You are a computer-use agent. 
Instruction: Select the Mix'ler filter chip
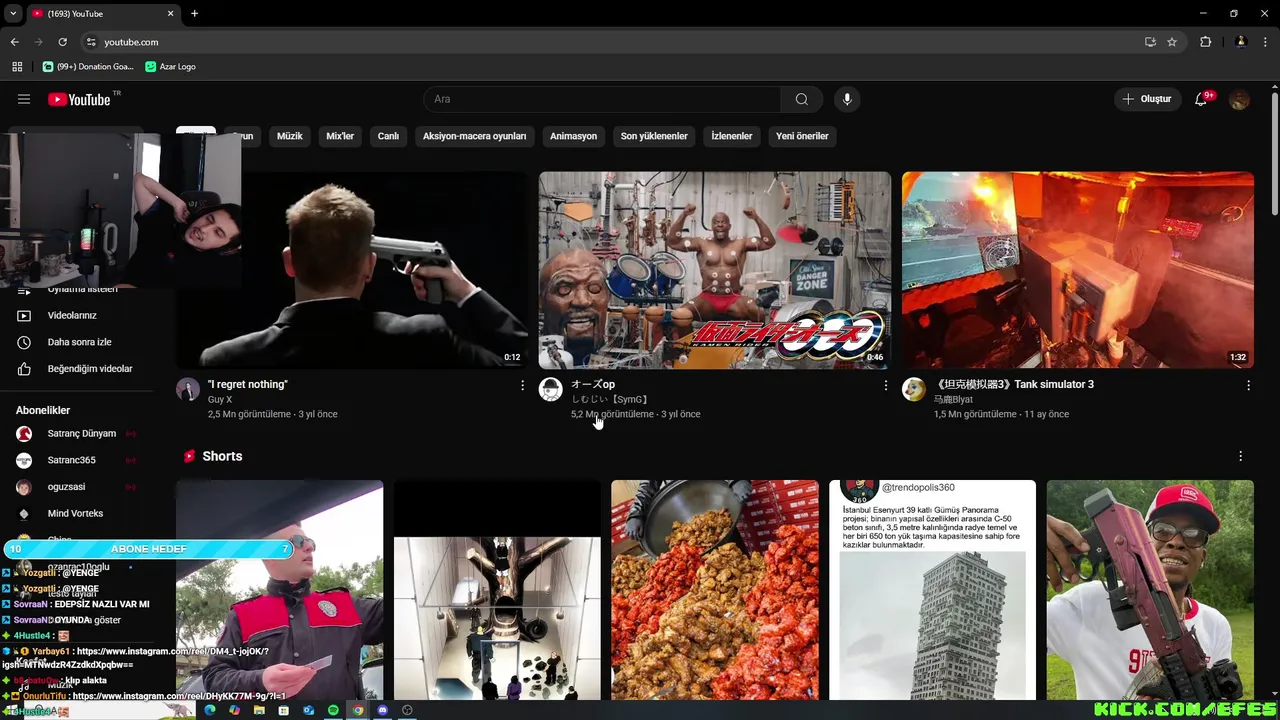(340, 136)
